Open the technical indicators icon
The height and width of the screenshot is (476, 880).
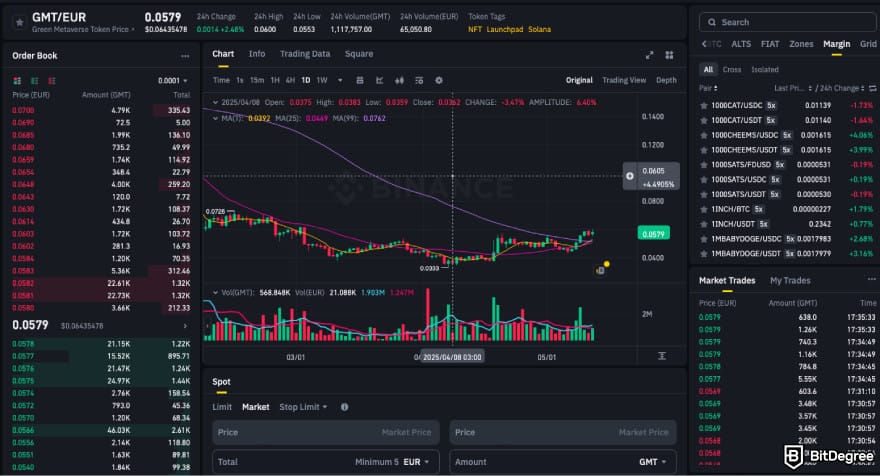(379, 80)
